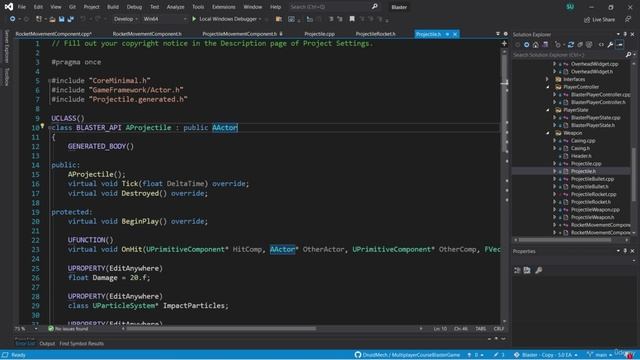Click the Solution Explorer Home icon
640x360 pixels.
pyautogui.click(x=536, y=44)
